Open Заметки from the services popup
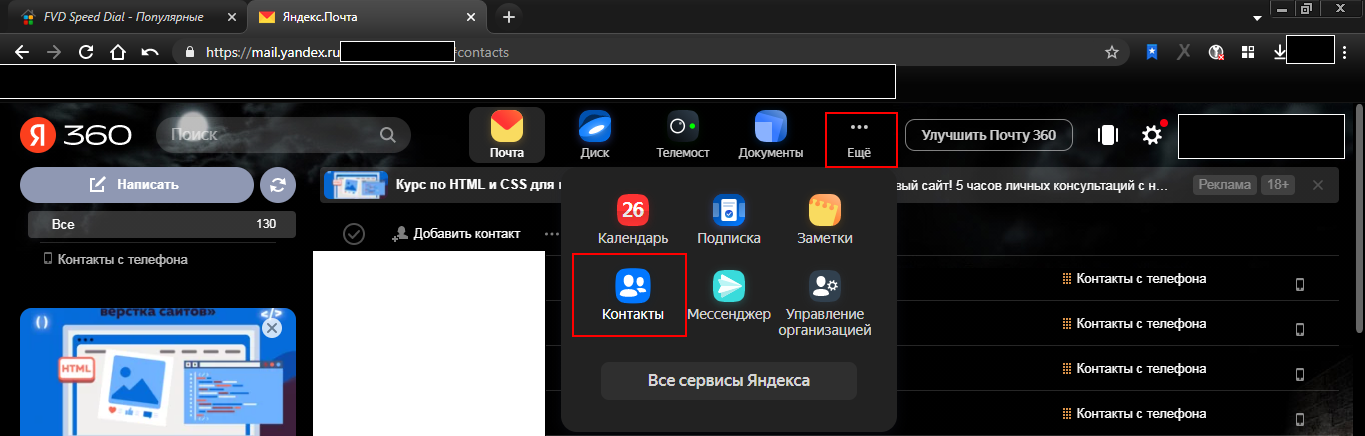This screenshot has height=436, width=1365. click(825, 220)
